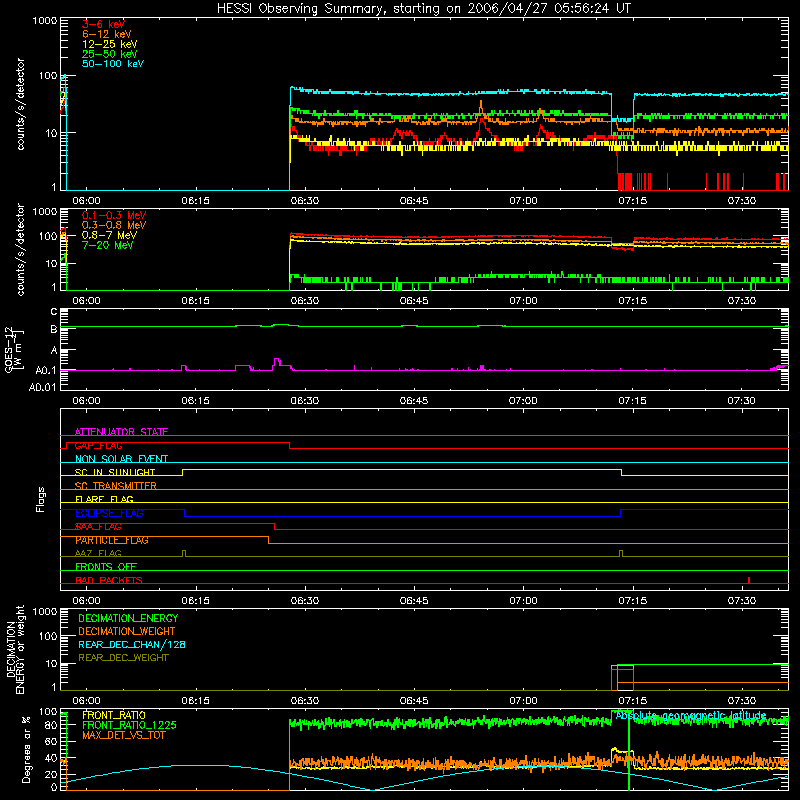
Task: Click the GOES-12 axis label
Action: (x=13, y=349)
